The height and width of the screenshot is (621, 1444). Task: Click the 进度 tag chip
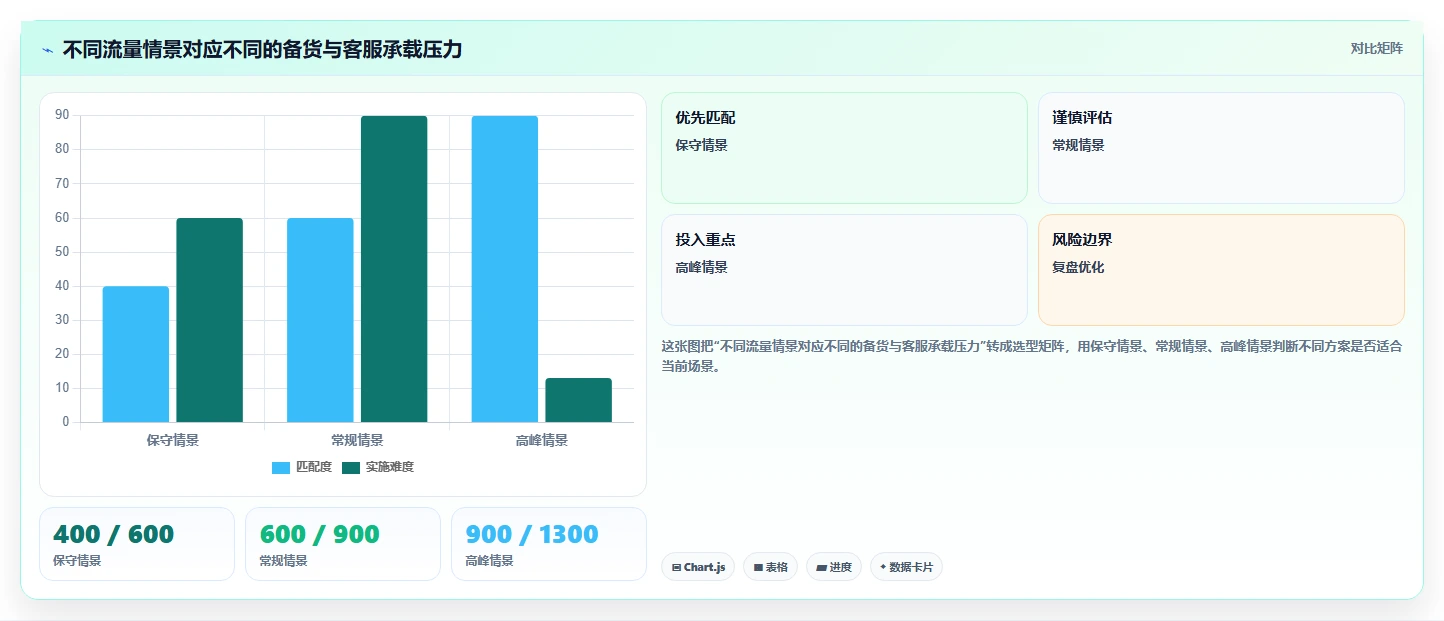click(x=834, y=567)
